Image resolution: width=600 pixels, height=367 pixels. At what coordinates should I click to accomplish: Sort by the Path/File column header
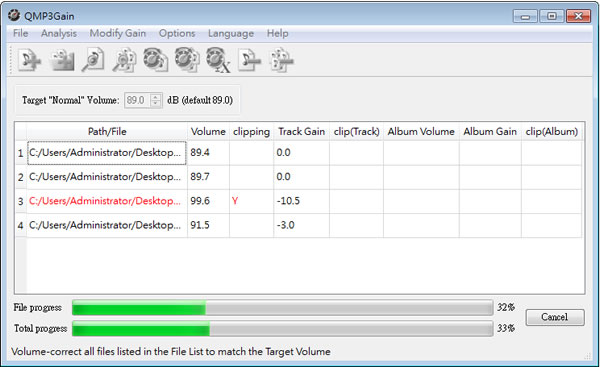(107, 132)
